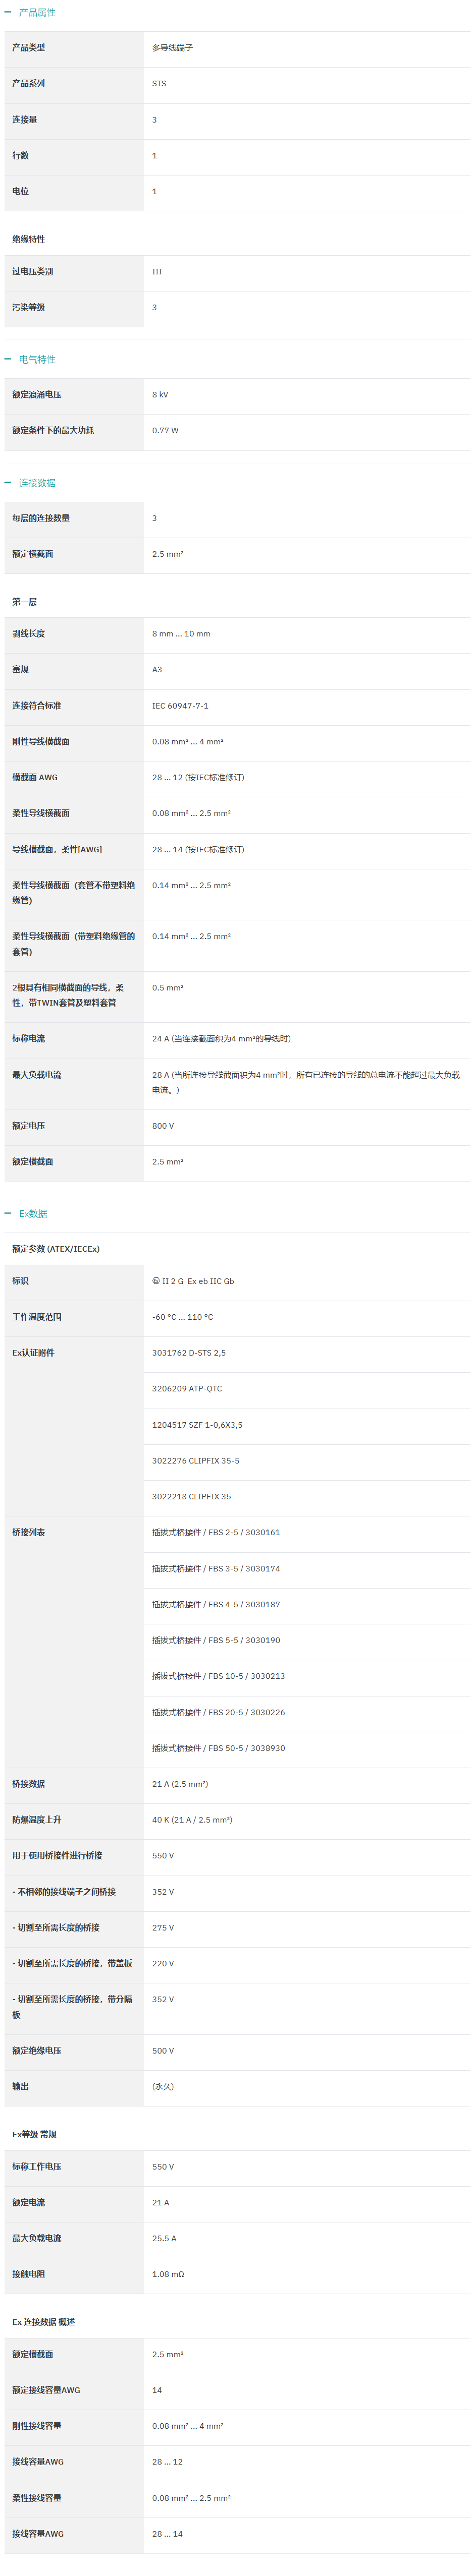Click the 行数 row label
The width and height of the screenshot is (473, 2576).
click(20, 156)
